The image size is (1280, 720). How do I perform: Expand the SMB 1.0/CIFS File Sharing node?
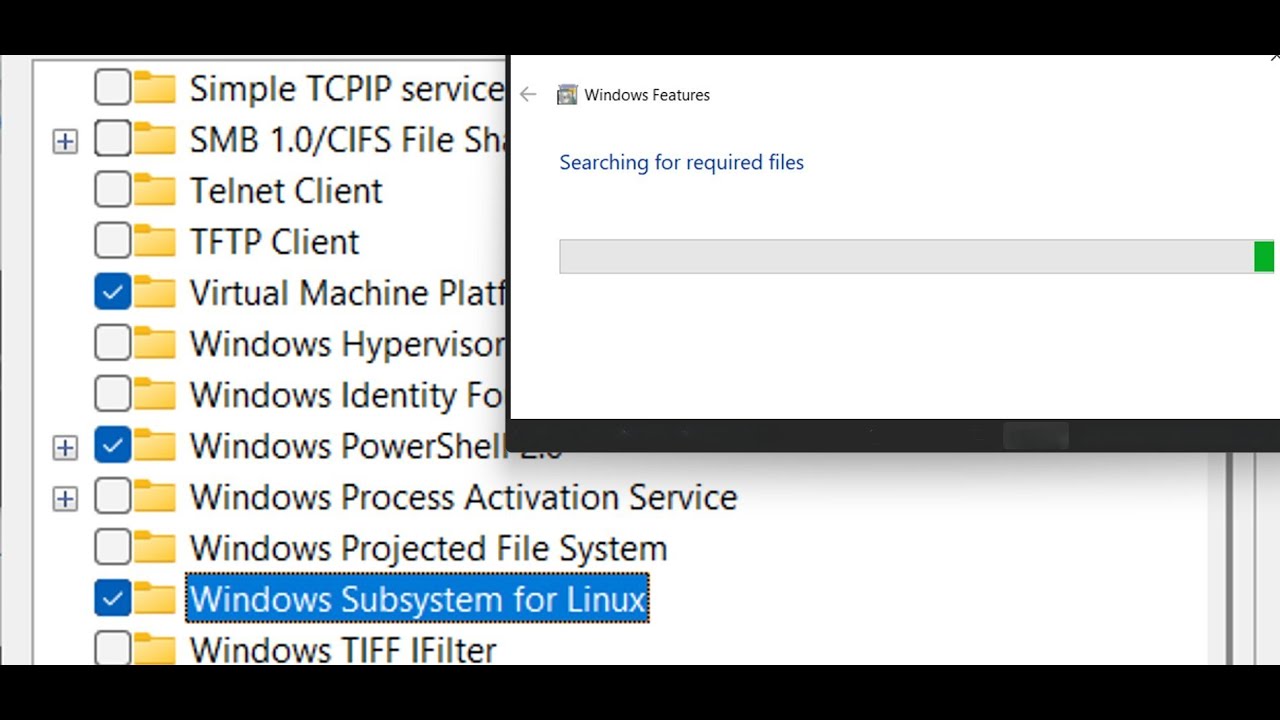pos(65,141)
